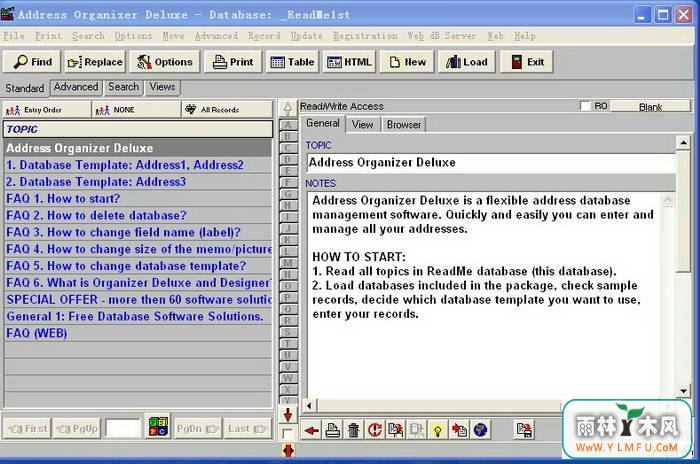Click the trash can delete record icon
The image size is (700, 464).
click(x=353, y=431)
